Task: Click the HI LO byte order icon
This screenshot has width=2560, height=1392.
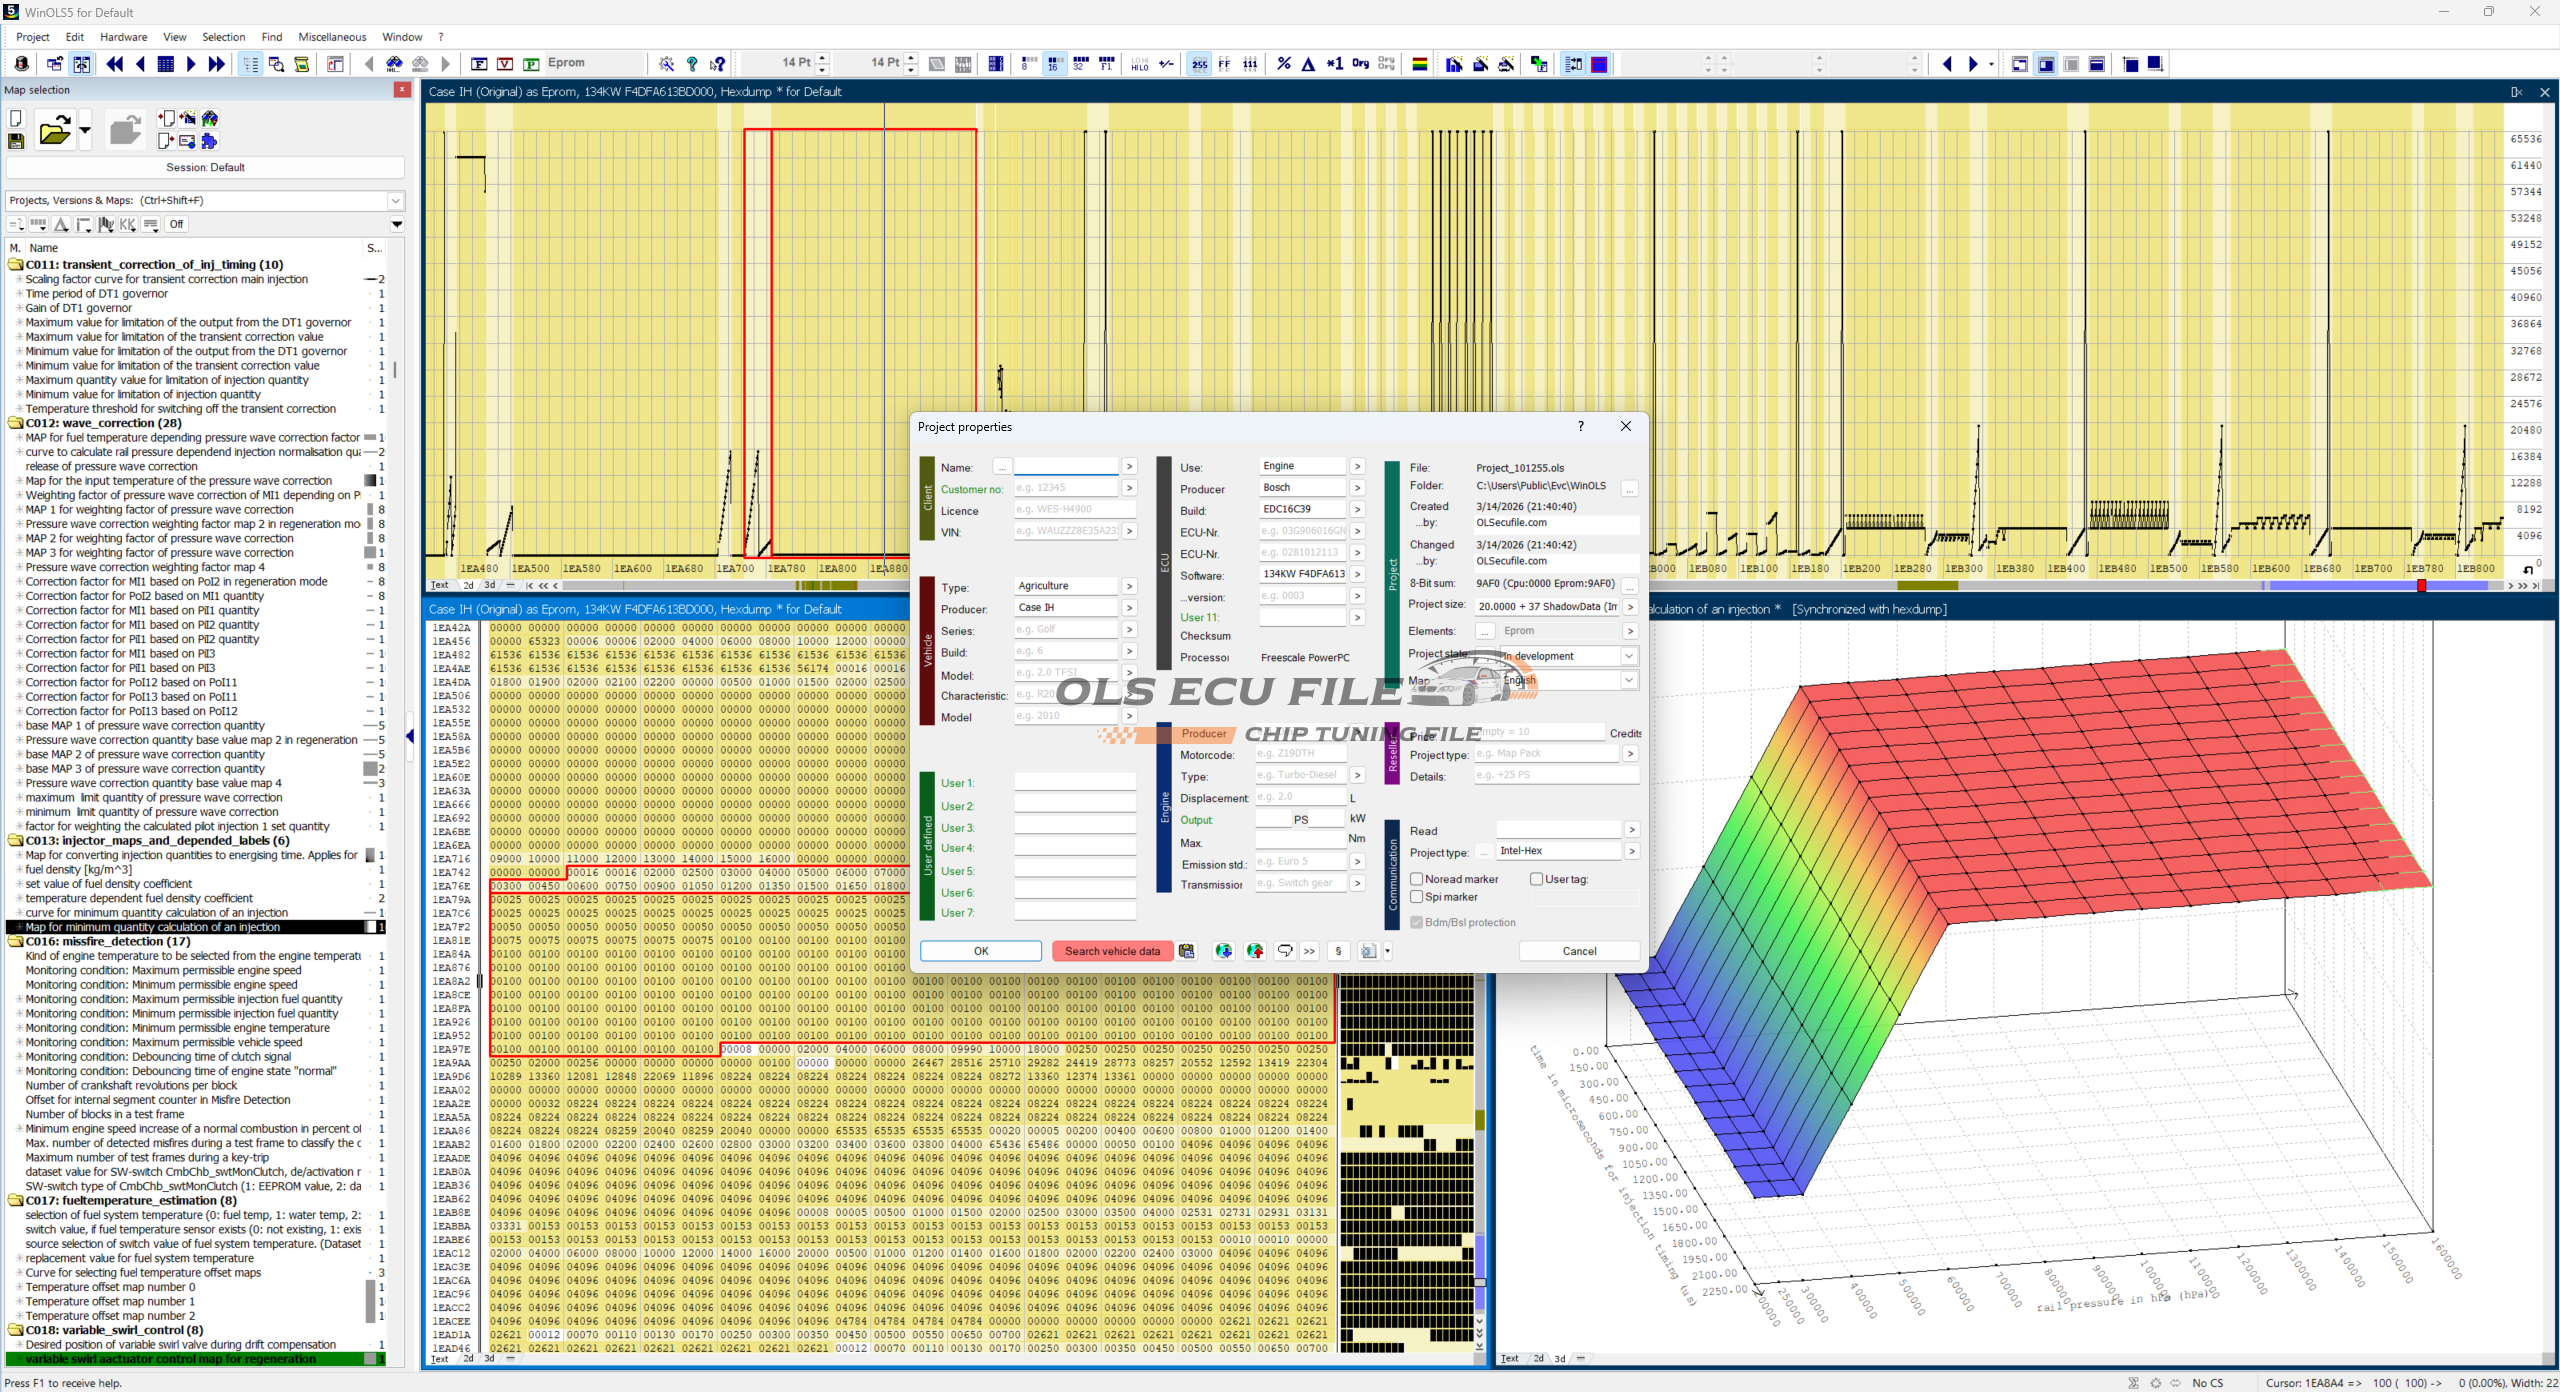Action: pyautogui.click(x=1140, y=64)
